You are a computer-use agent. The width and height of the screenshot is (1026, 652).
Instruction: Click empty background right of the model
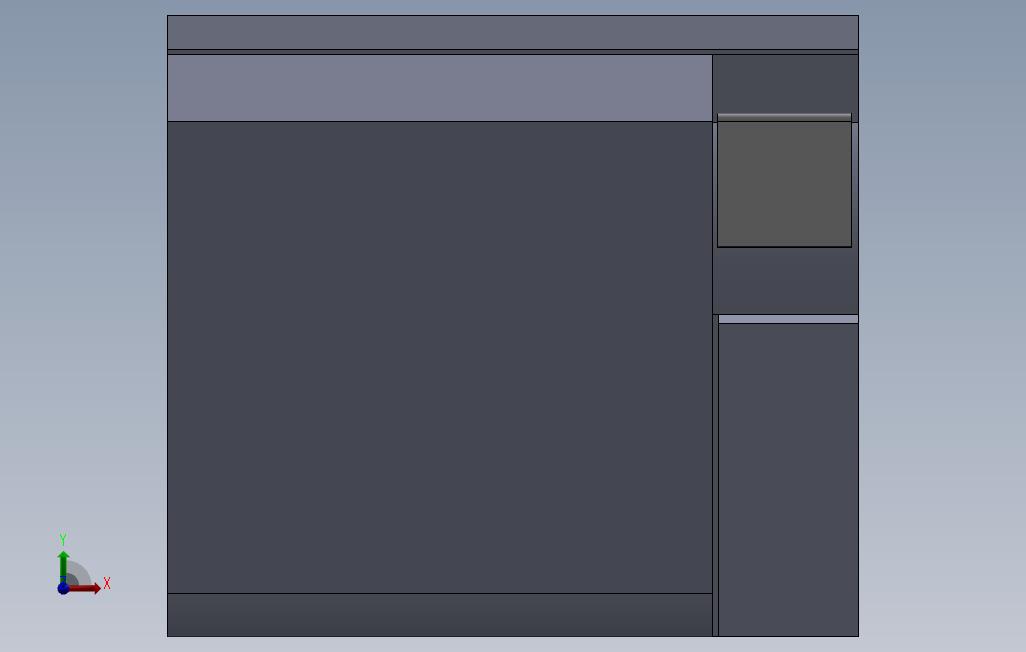[x=942, y=327]
